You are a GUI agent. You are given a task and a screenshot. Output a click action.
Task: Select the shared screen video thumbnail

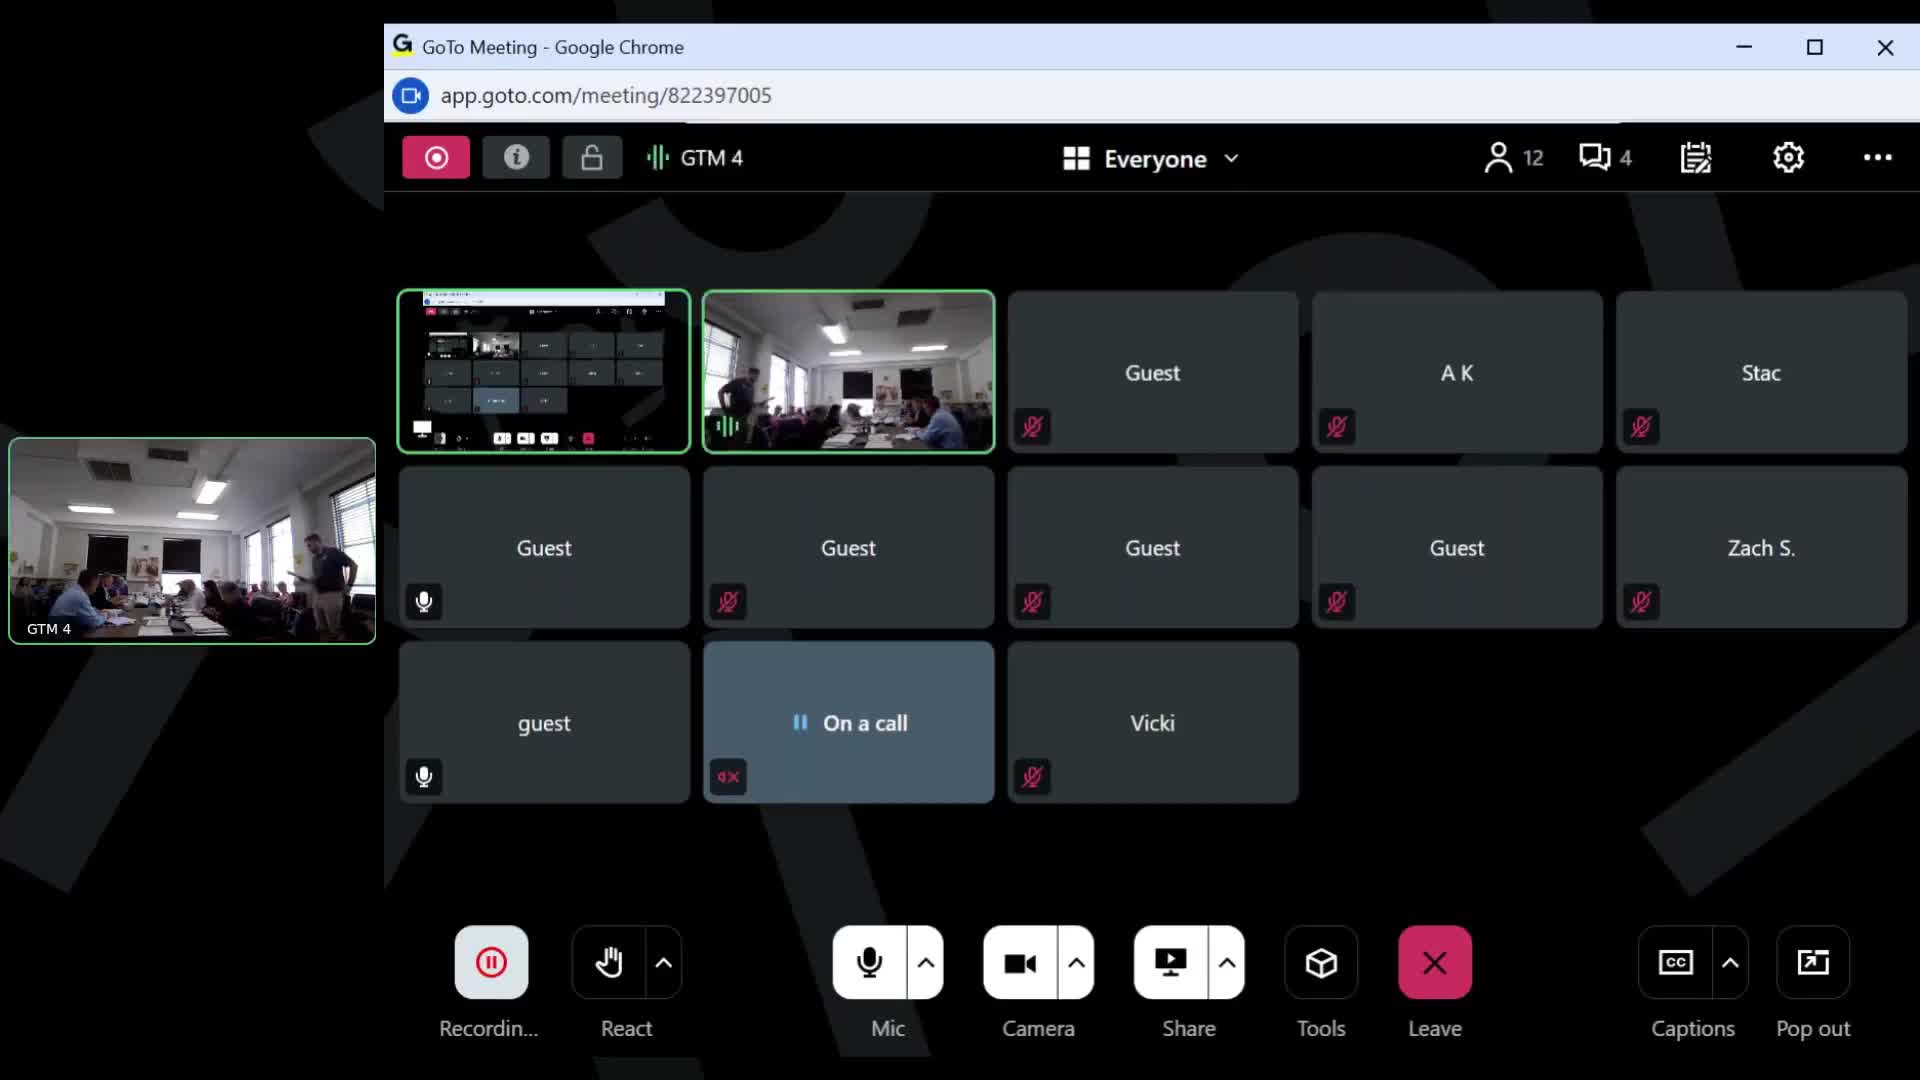coord(544,372)
